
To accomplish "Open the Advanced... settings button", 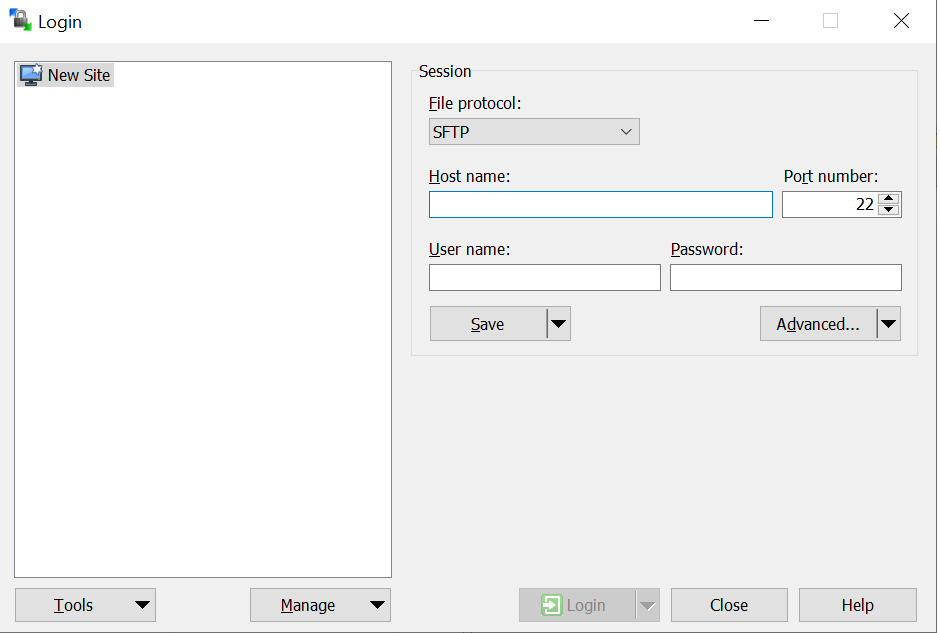I will [x=817, y=324].
